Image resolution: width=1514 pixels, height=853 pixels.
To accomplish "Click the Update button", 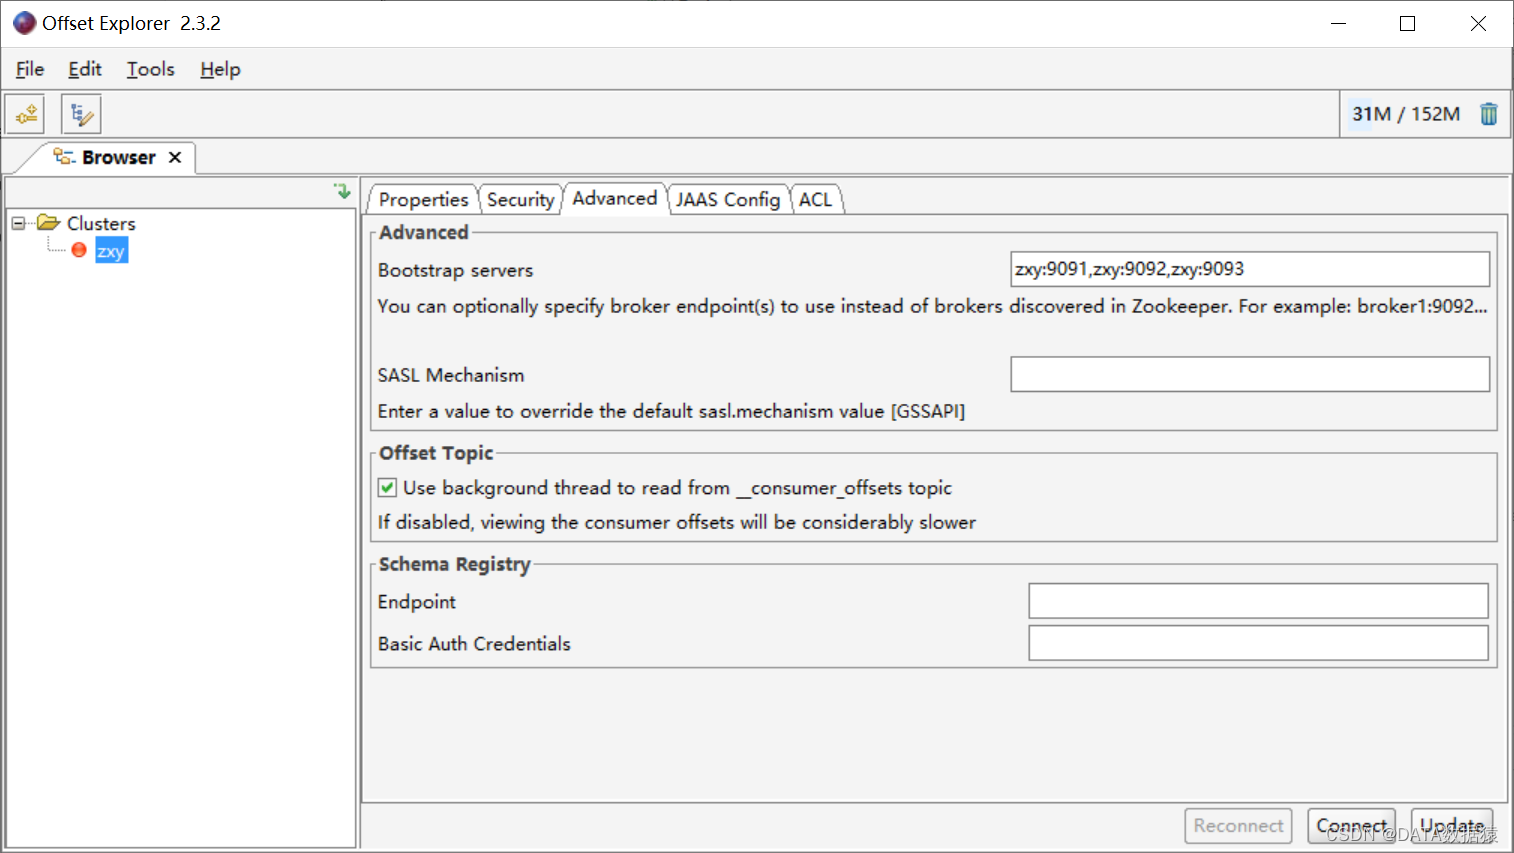I will 1451,826.
